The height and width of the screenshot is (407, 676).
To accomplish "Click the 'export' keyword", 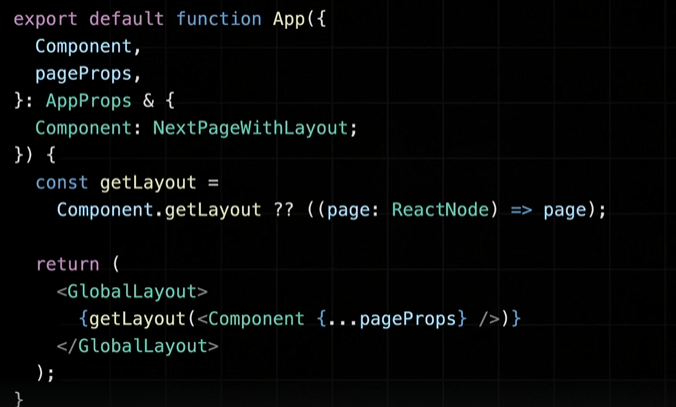I will (45, 20).
